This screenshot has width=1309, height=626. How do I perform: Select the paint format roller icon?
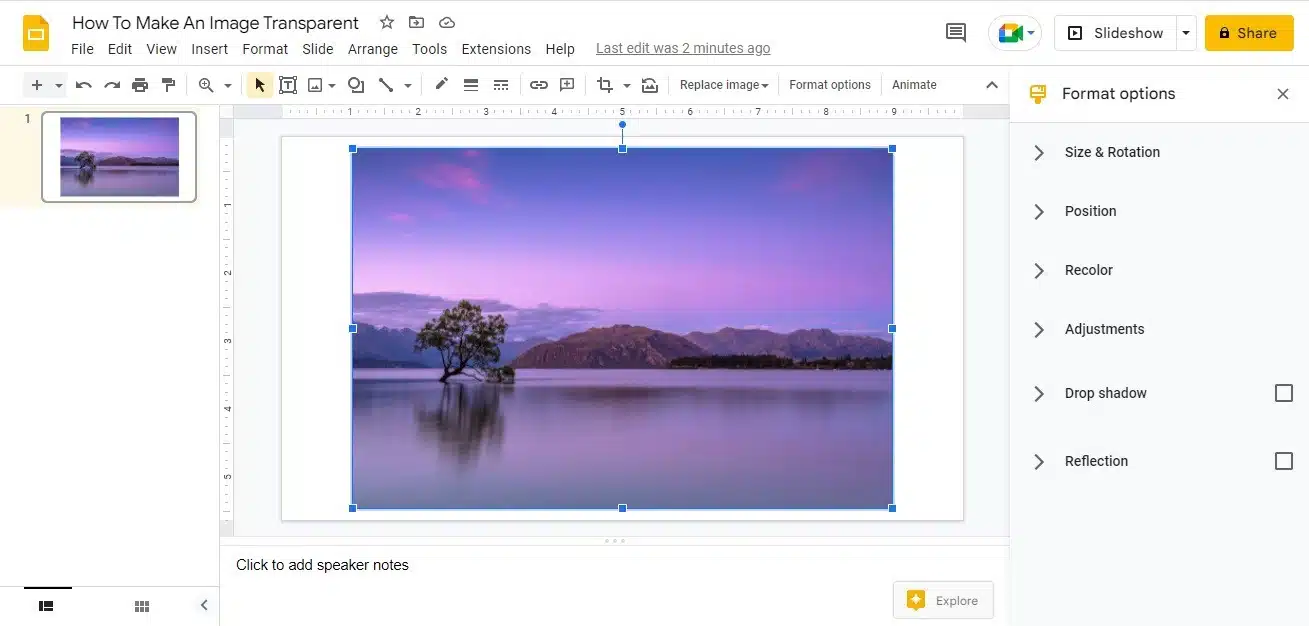(x=168, y=85)
